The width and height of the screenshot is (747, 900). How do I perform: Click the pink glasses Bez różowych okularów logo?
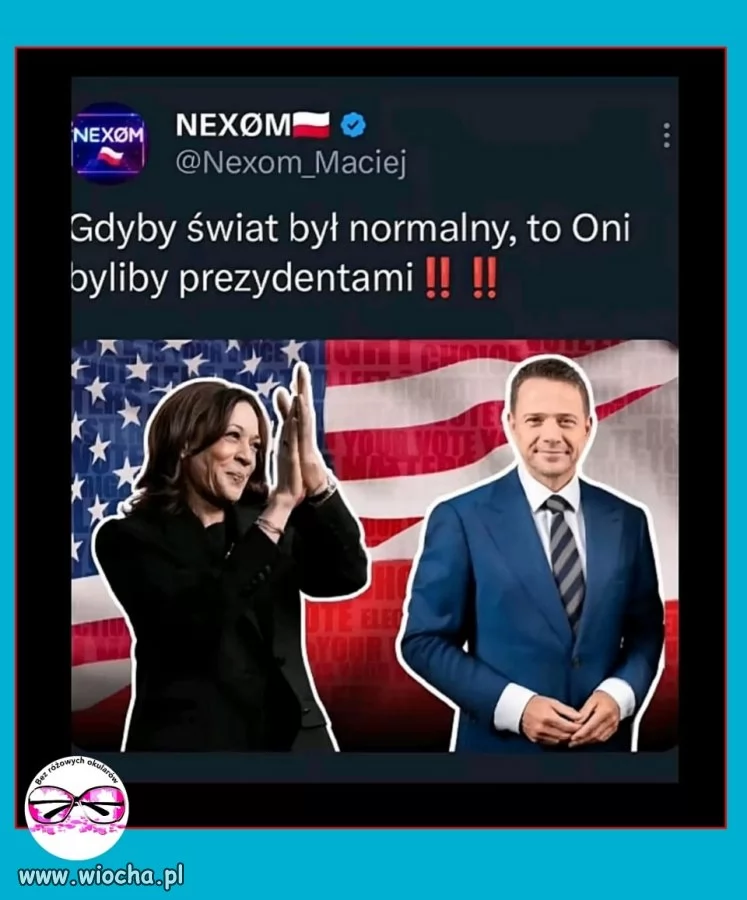[76, 806]
